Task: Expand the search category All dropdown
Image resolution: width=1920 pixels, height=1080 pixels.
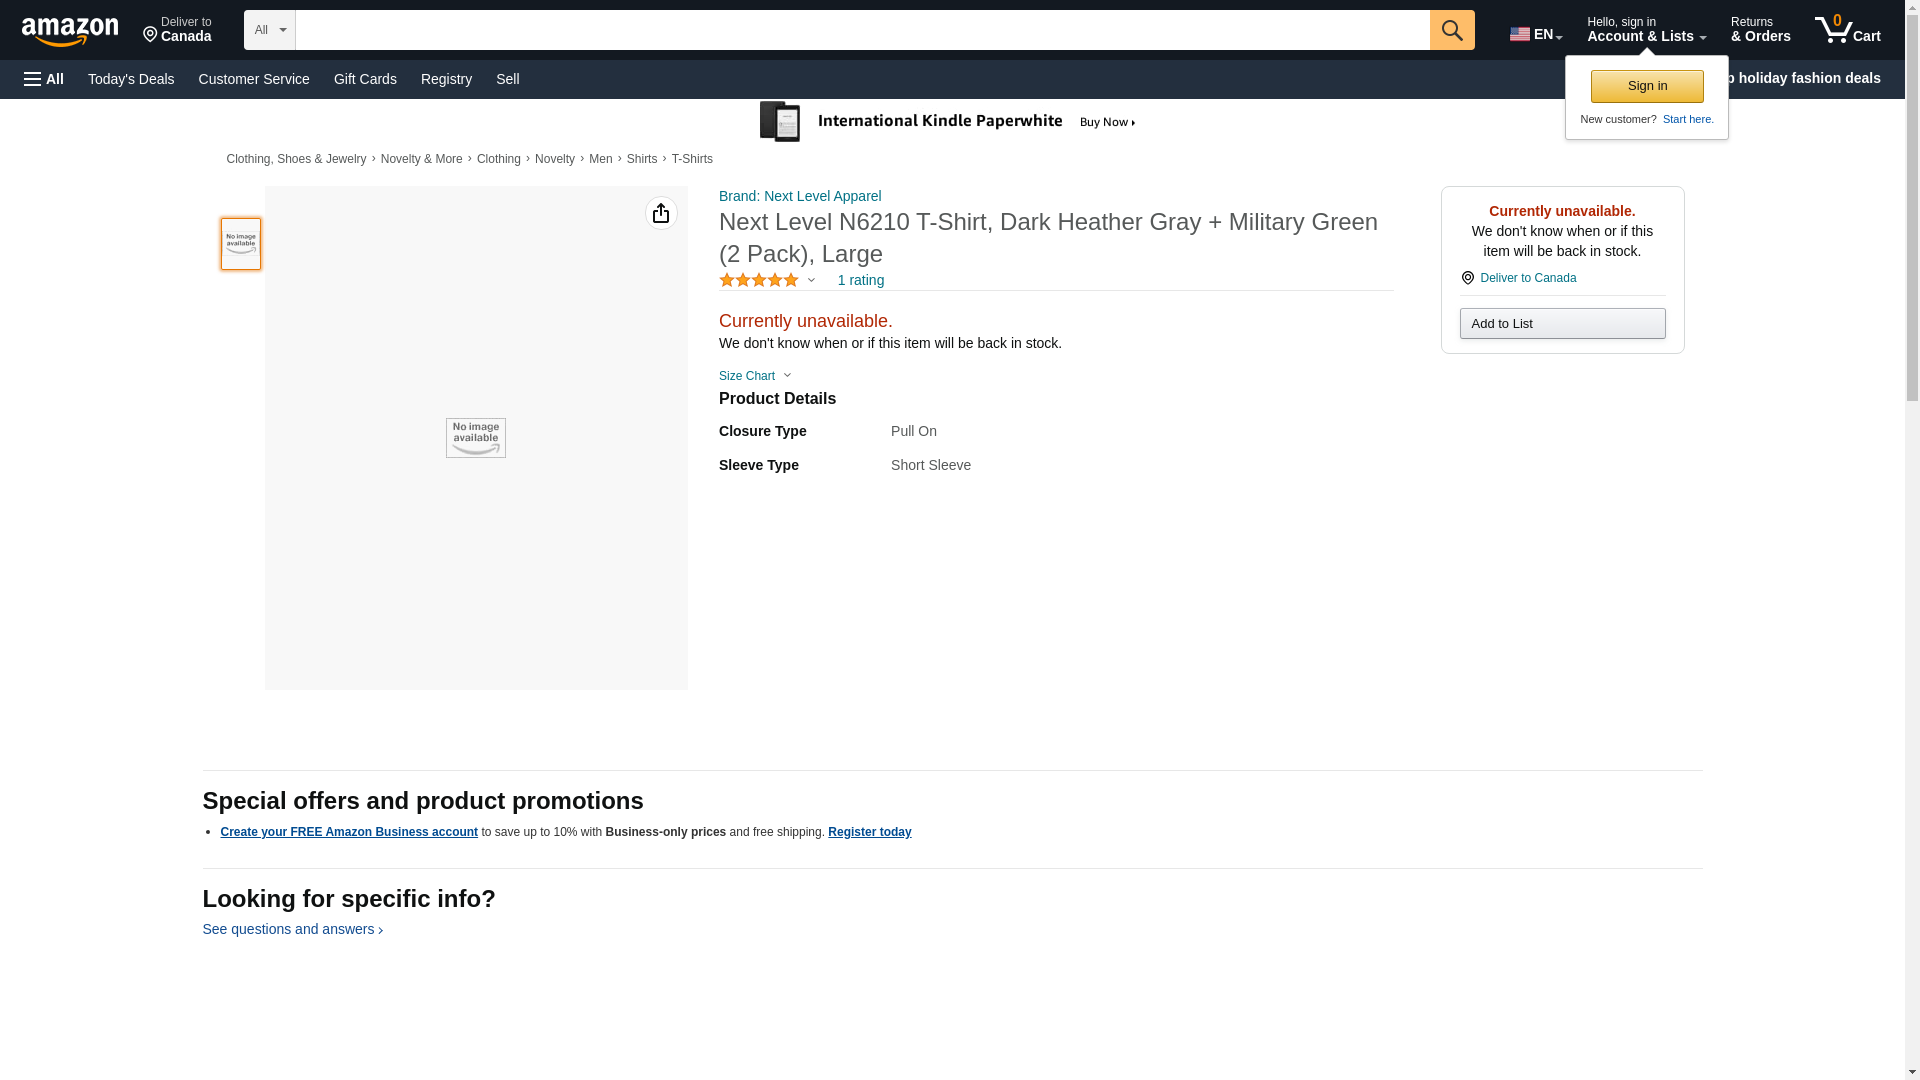Action: pyautogui.click(x=269, y=30)
